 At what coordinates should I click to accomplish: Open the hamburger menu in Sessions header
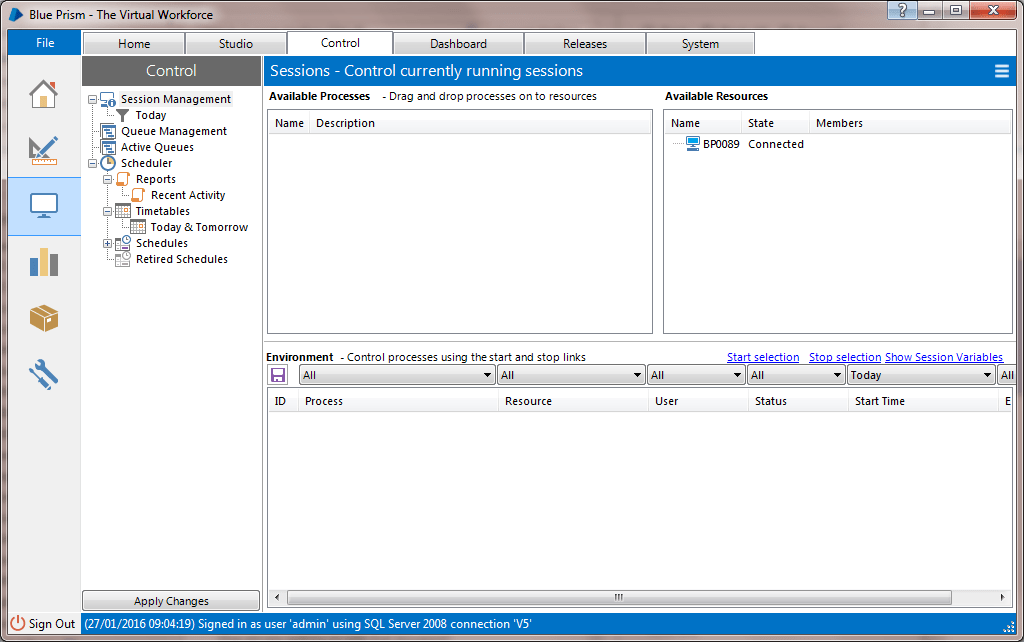click(1002, 71)
